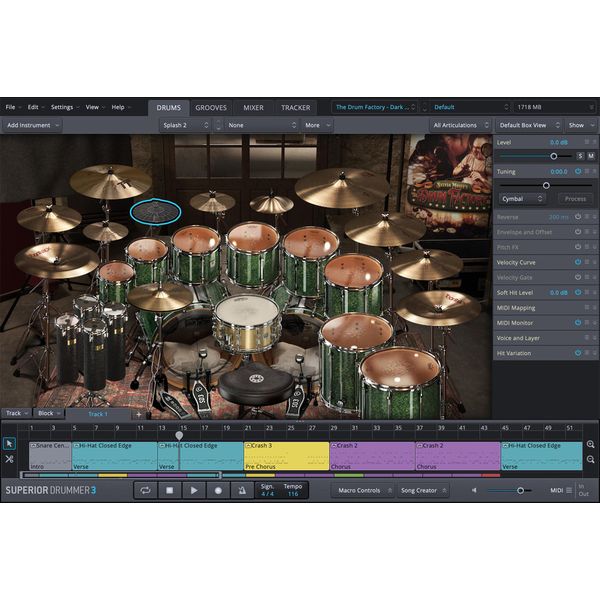Open MIDI Mapping section menu icon
The height and width of the screenshot is (600, 600).
pos(586,308)
